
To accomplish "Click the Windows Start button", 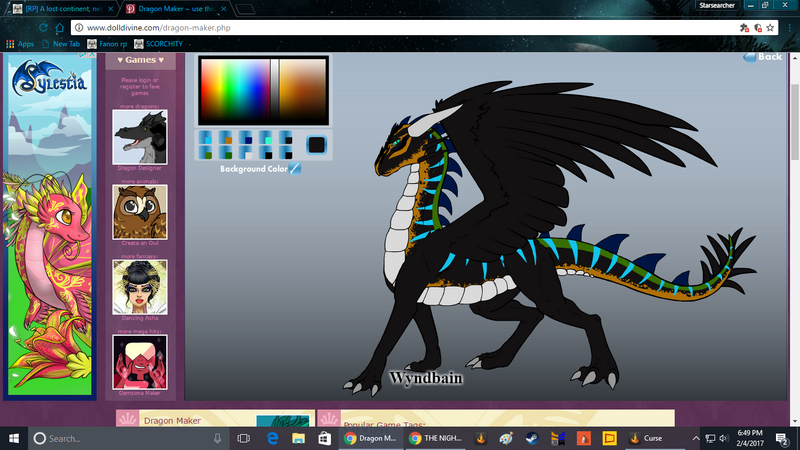I will [x=14, y=438].
